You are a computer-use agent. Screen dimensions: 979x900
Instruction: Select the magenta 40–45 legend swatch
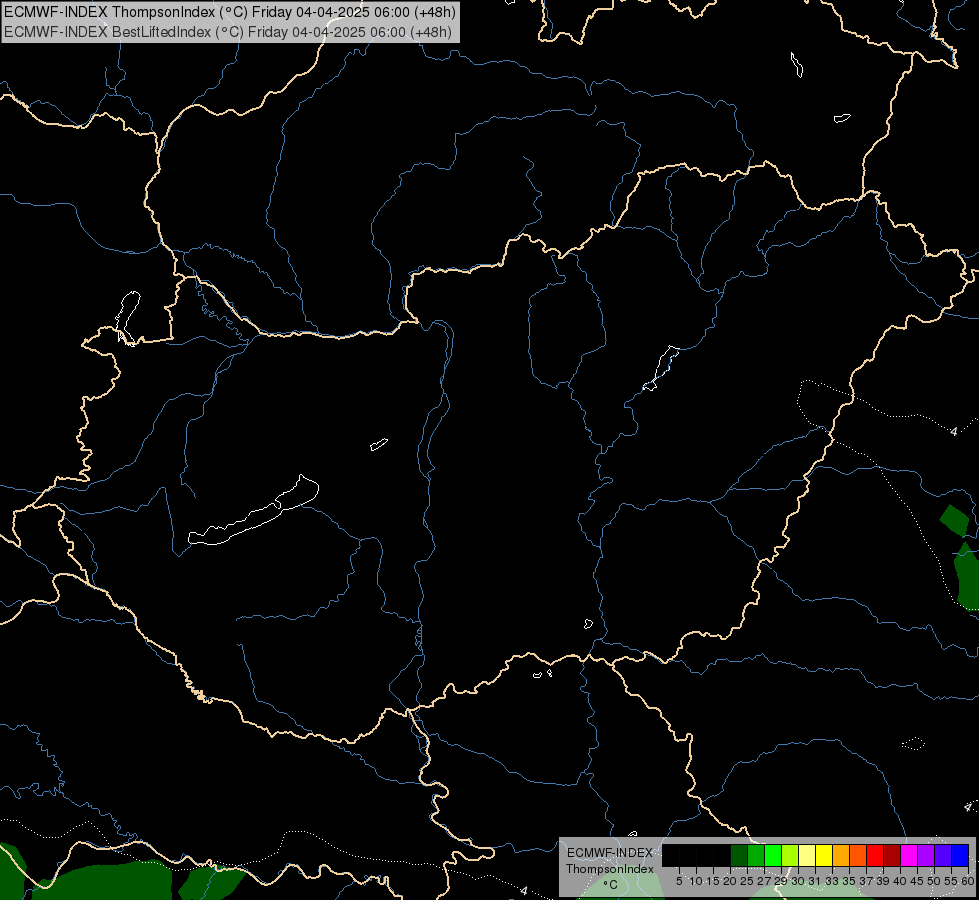[x=910, y=855]
